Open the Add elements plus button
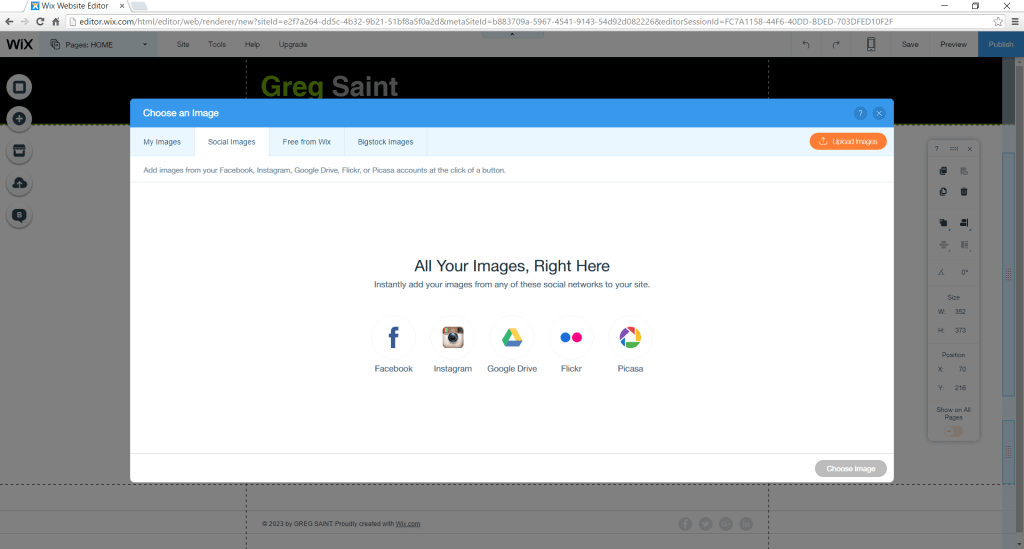The height and width of the screenshot is (549, 1024). (x=20, y=119)
